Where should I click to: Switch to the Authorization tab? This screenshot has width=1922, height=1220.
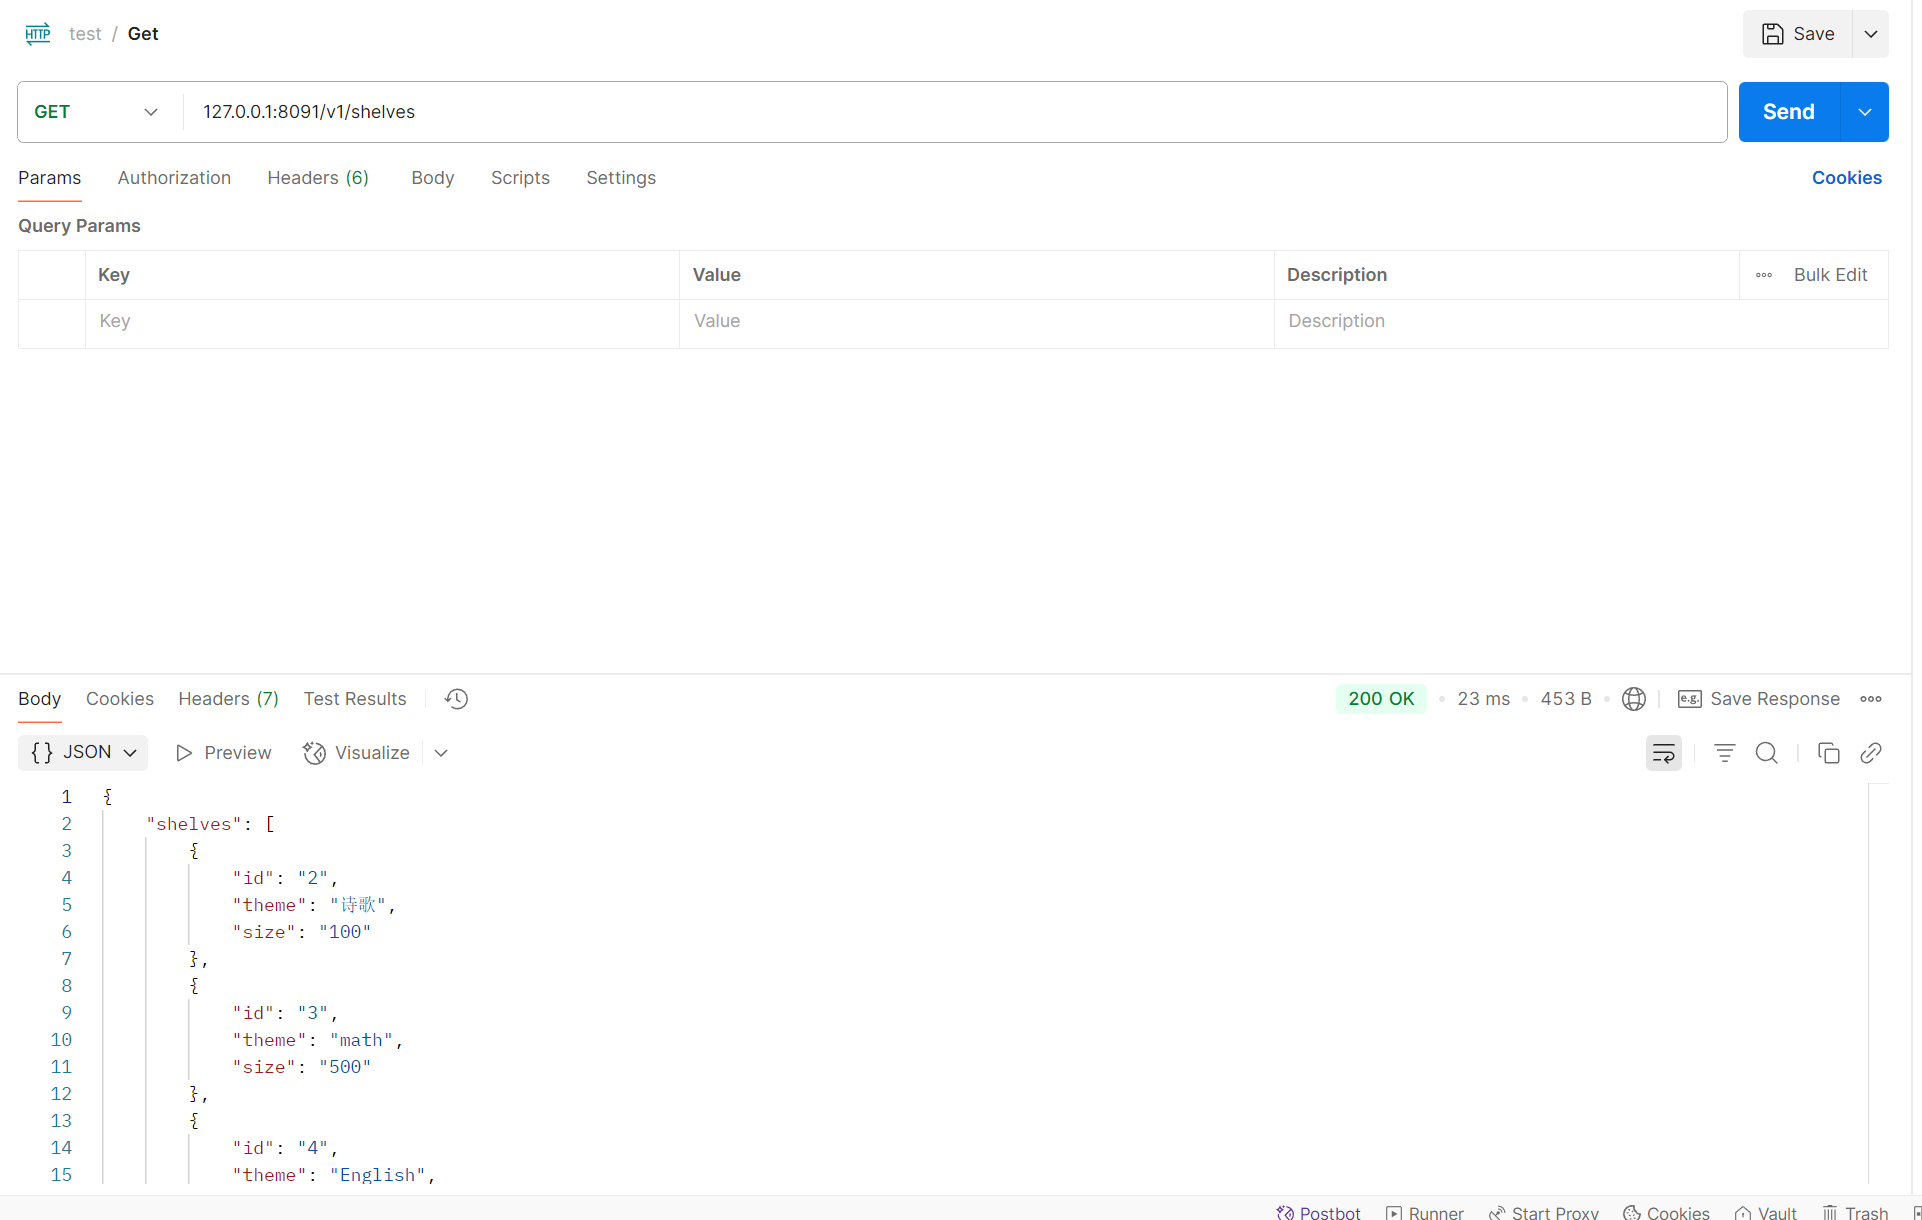click(x=174, y=178)
